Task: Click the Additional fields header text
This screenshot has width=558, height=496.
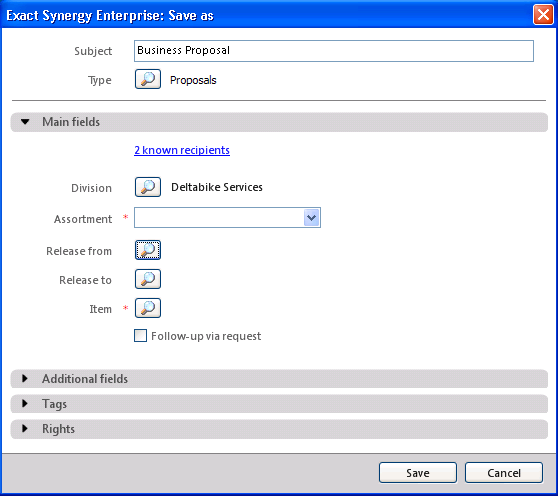Action: click(x=85, y=379)
